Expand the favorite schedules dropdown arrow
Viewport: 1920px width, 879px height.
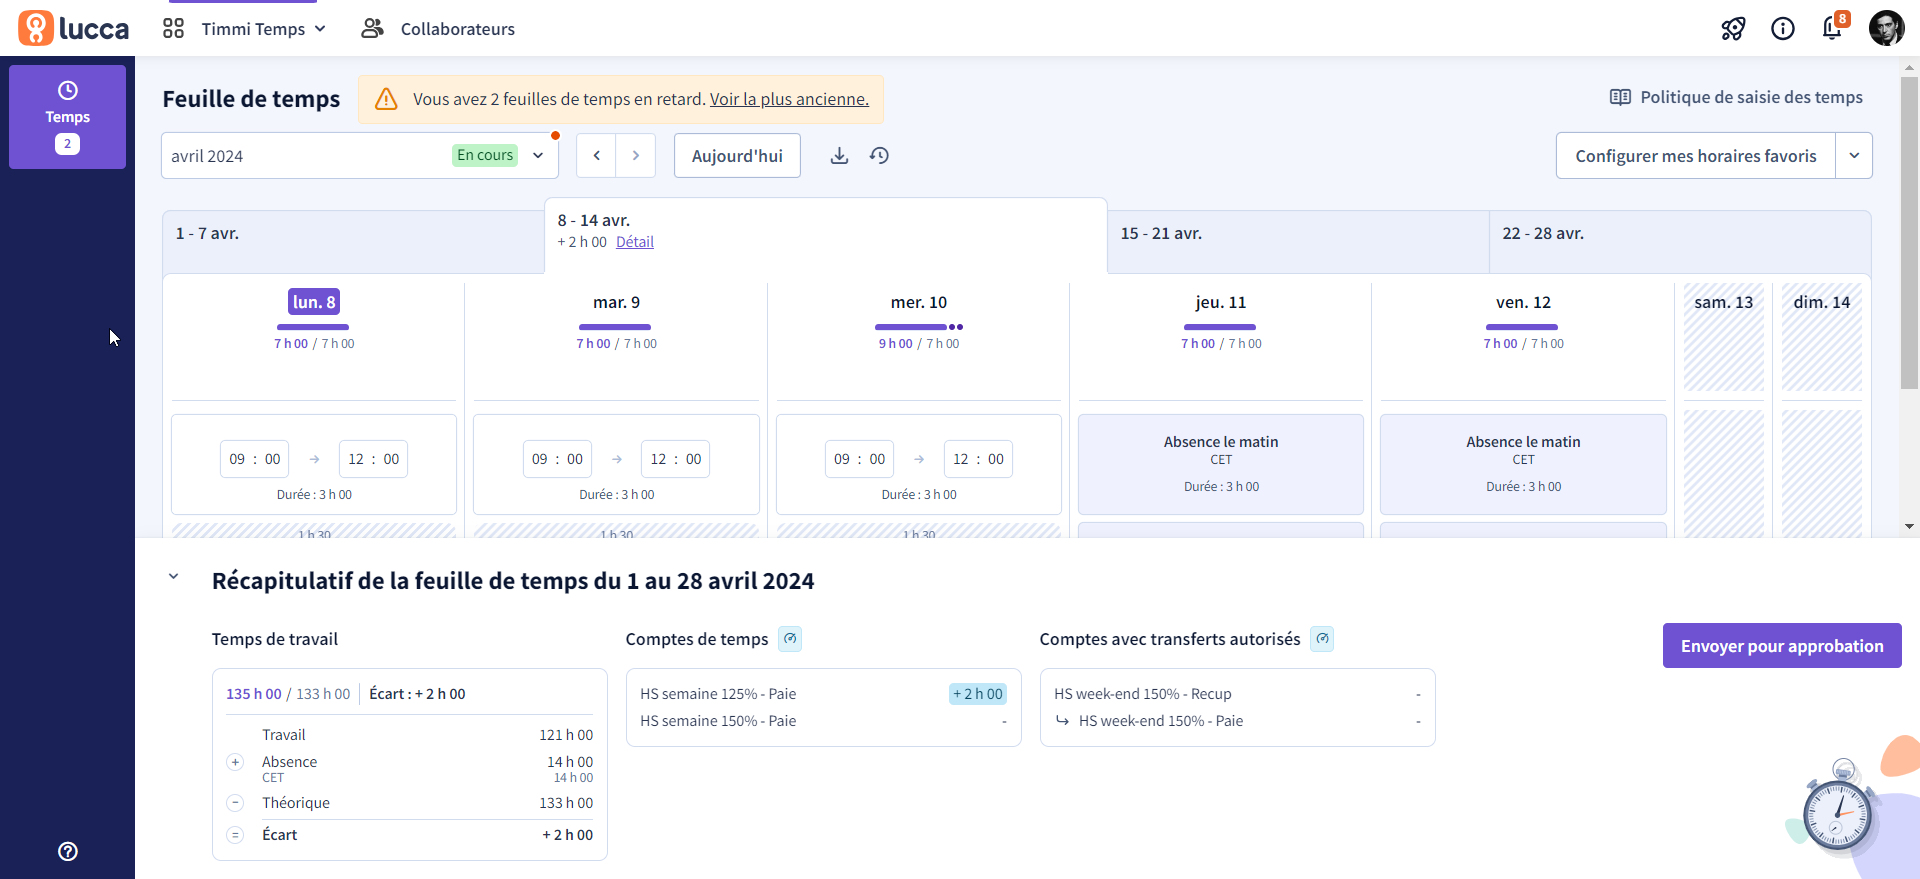coord(1854,155)
